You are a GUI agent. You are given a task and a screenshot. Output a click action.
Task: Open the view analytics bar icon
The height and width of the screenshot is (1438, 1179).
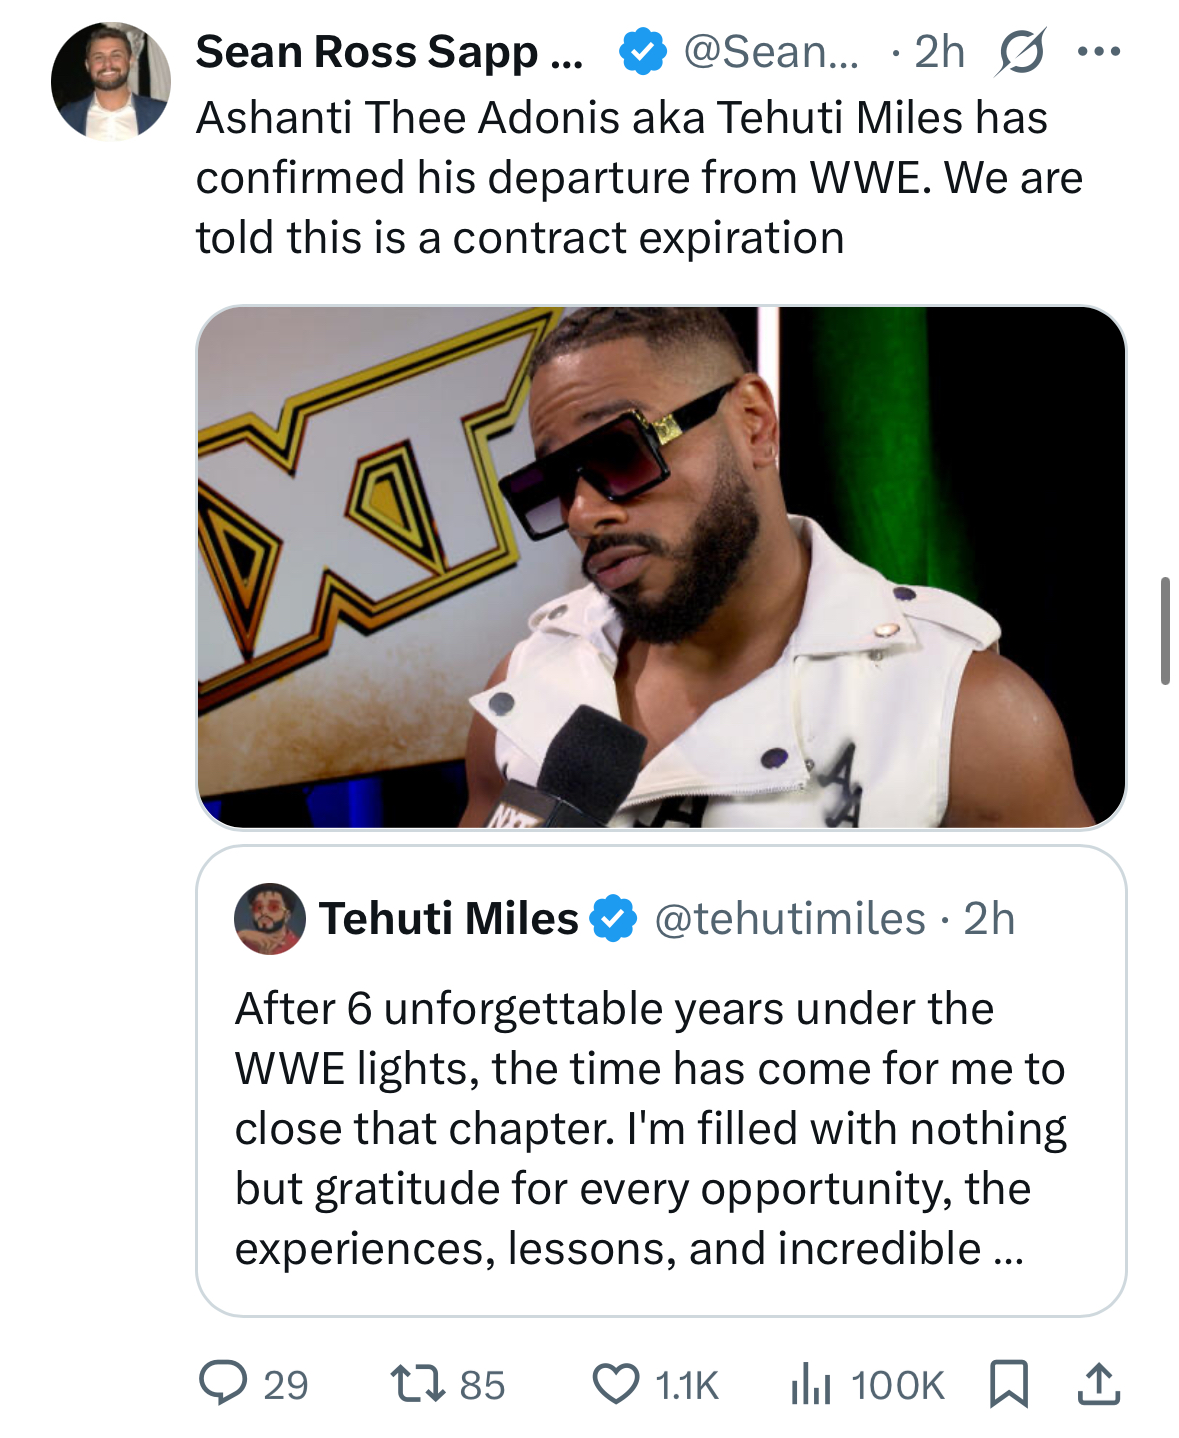(810, 1384)
